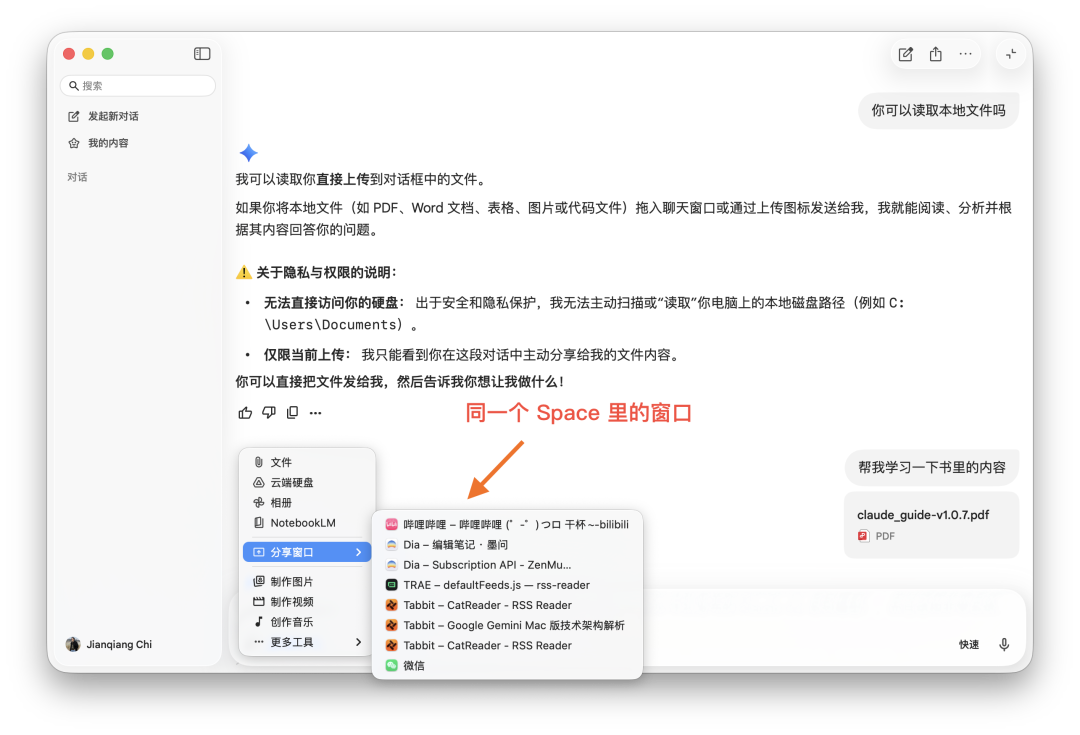Screen dimensions: 1080x735
Task: Click the microphone voice input icon
Action: coord(1004,644)
